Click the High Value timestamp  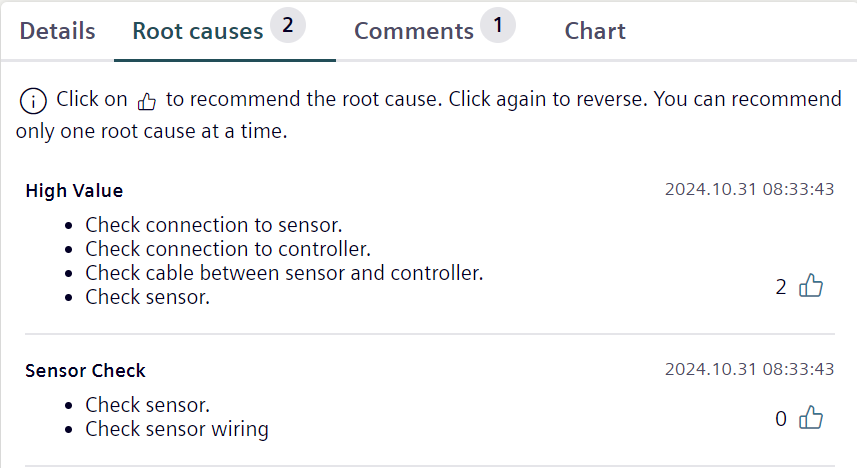coord(749,189)
